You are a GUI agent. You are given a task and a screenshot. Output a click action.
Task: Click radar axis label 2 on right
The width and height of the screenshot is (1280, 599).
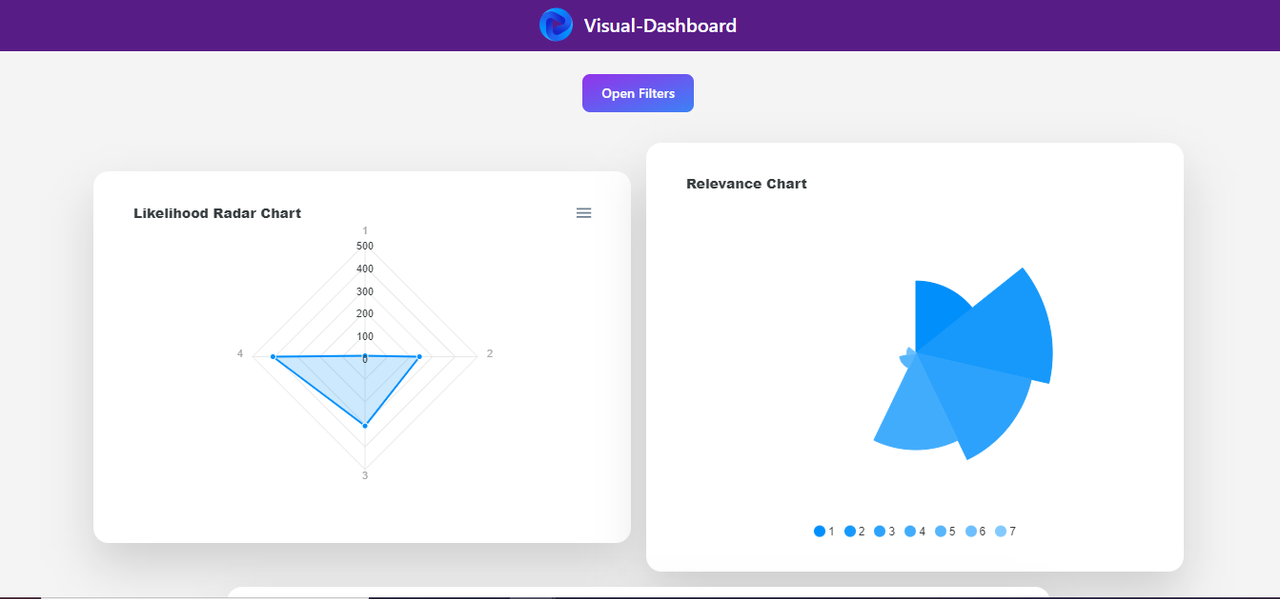click(x=489, y=354)
